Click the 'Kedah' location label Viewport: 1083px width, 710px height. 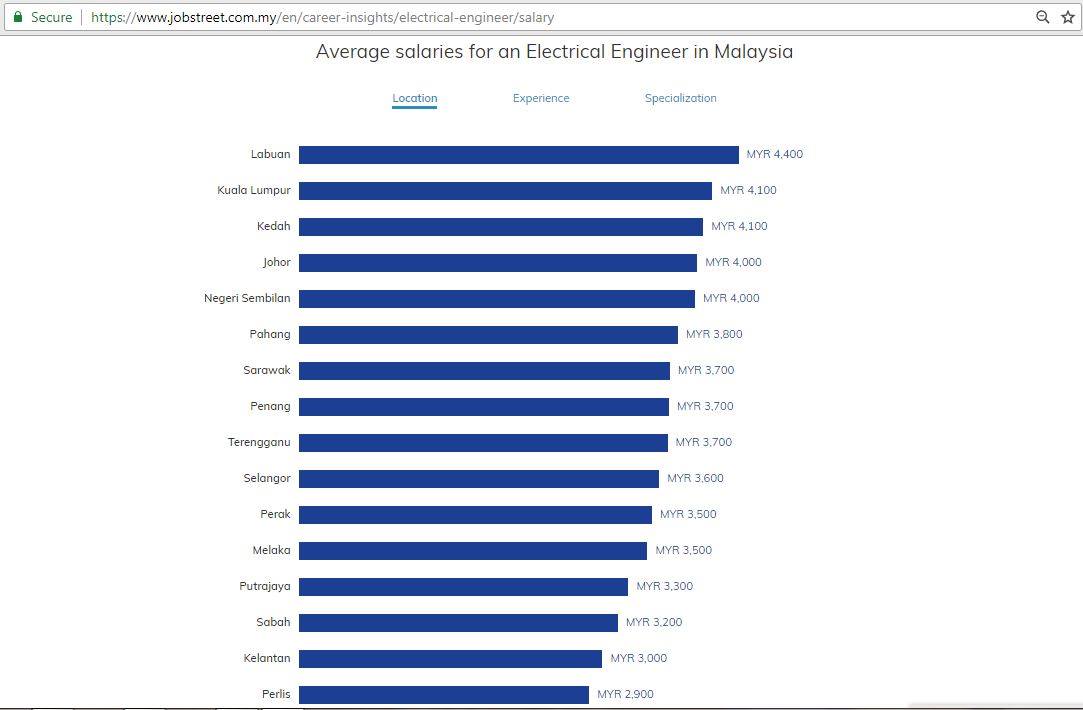(x=274, y=226)
